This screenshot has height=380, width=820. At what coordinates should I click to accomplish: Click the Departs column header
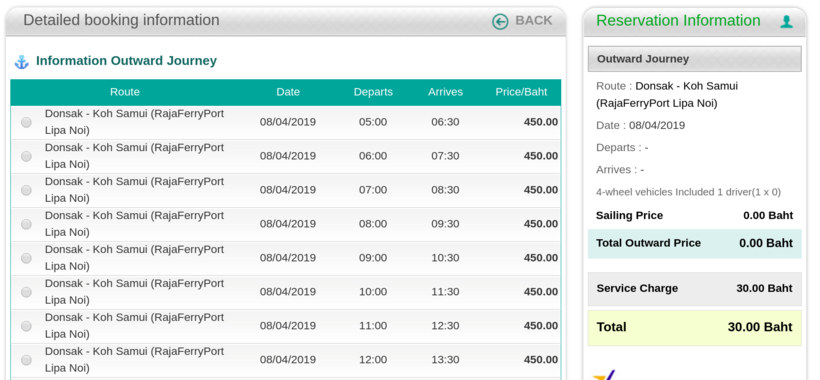373,92
